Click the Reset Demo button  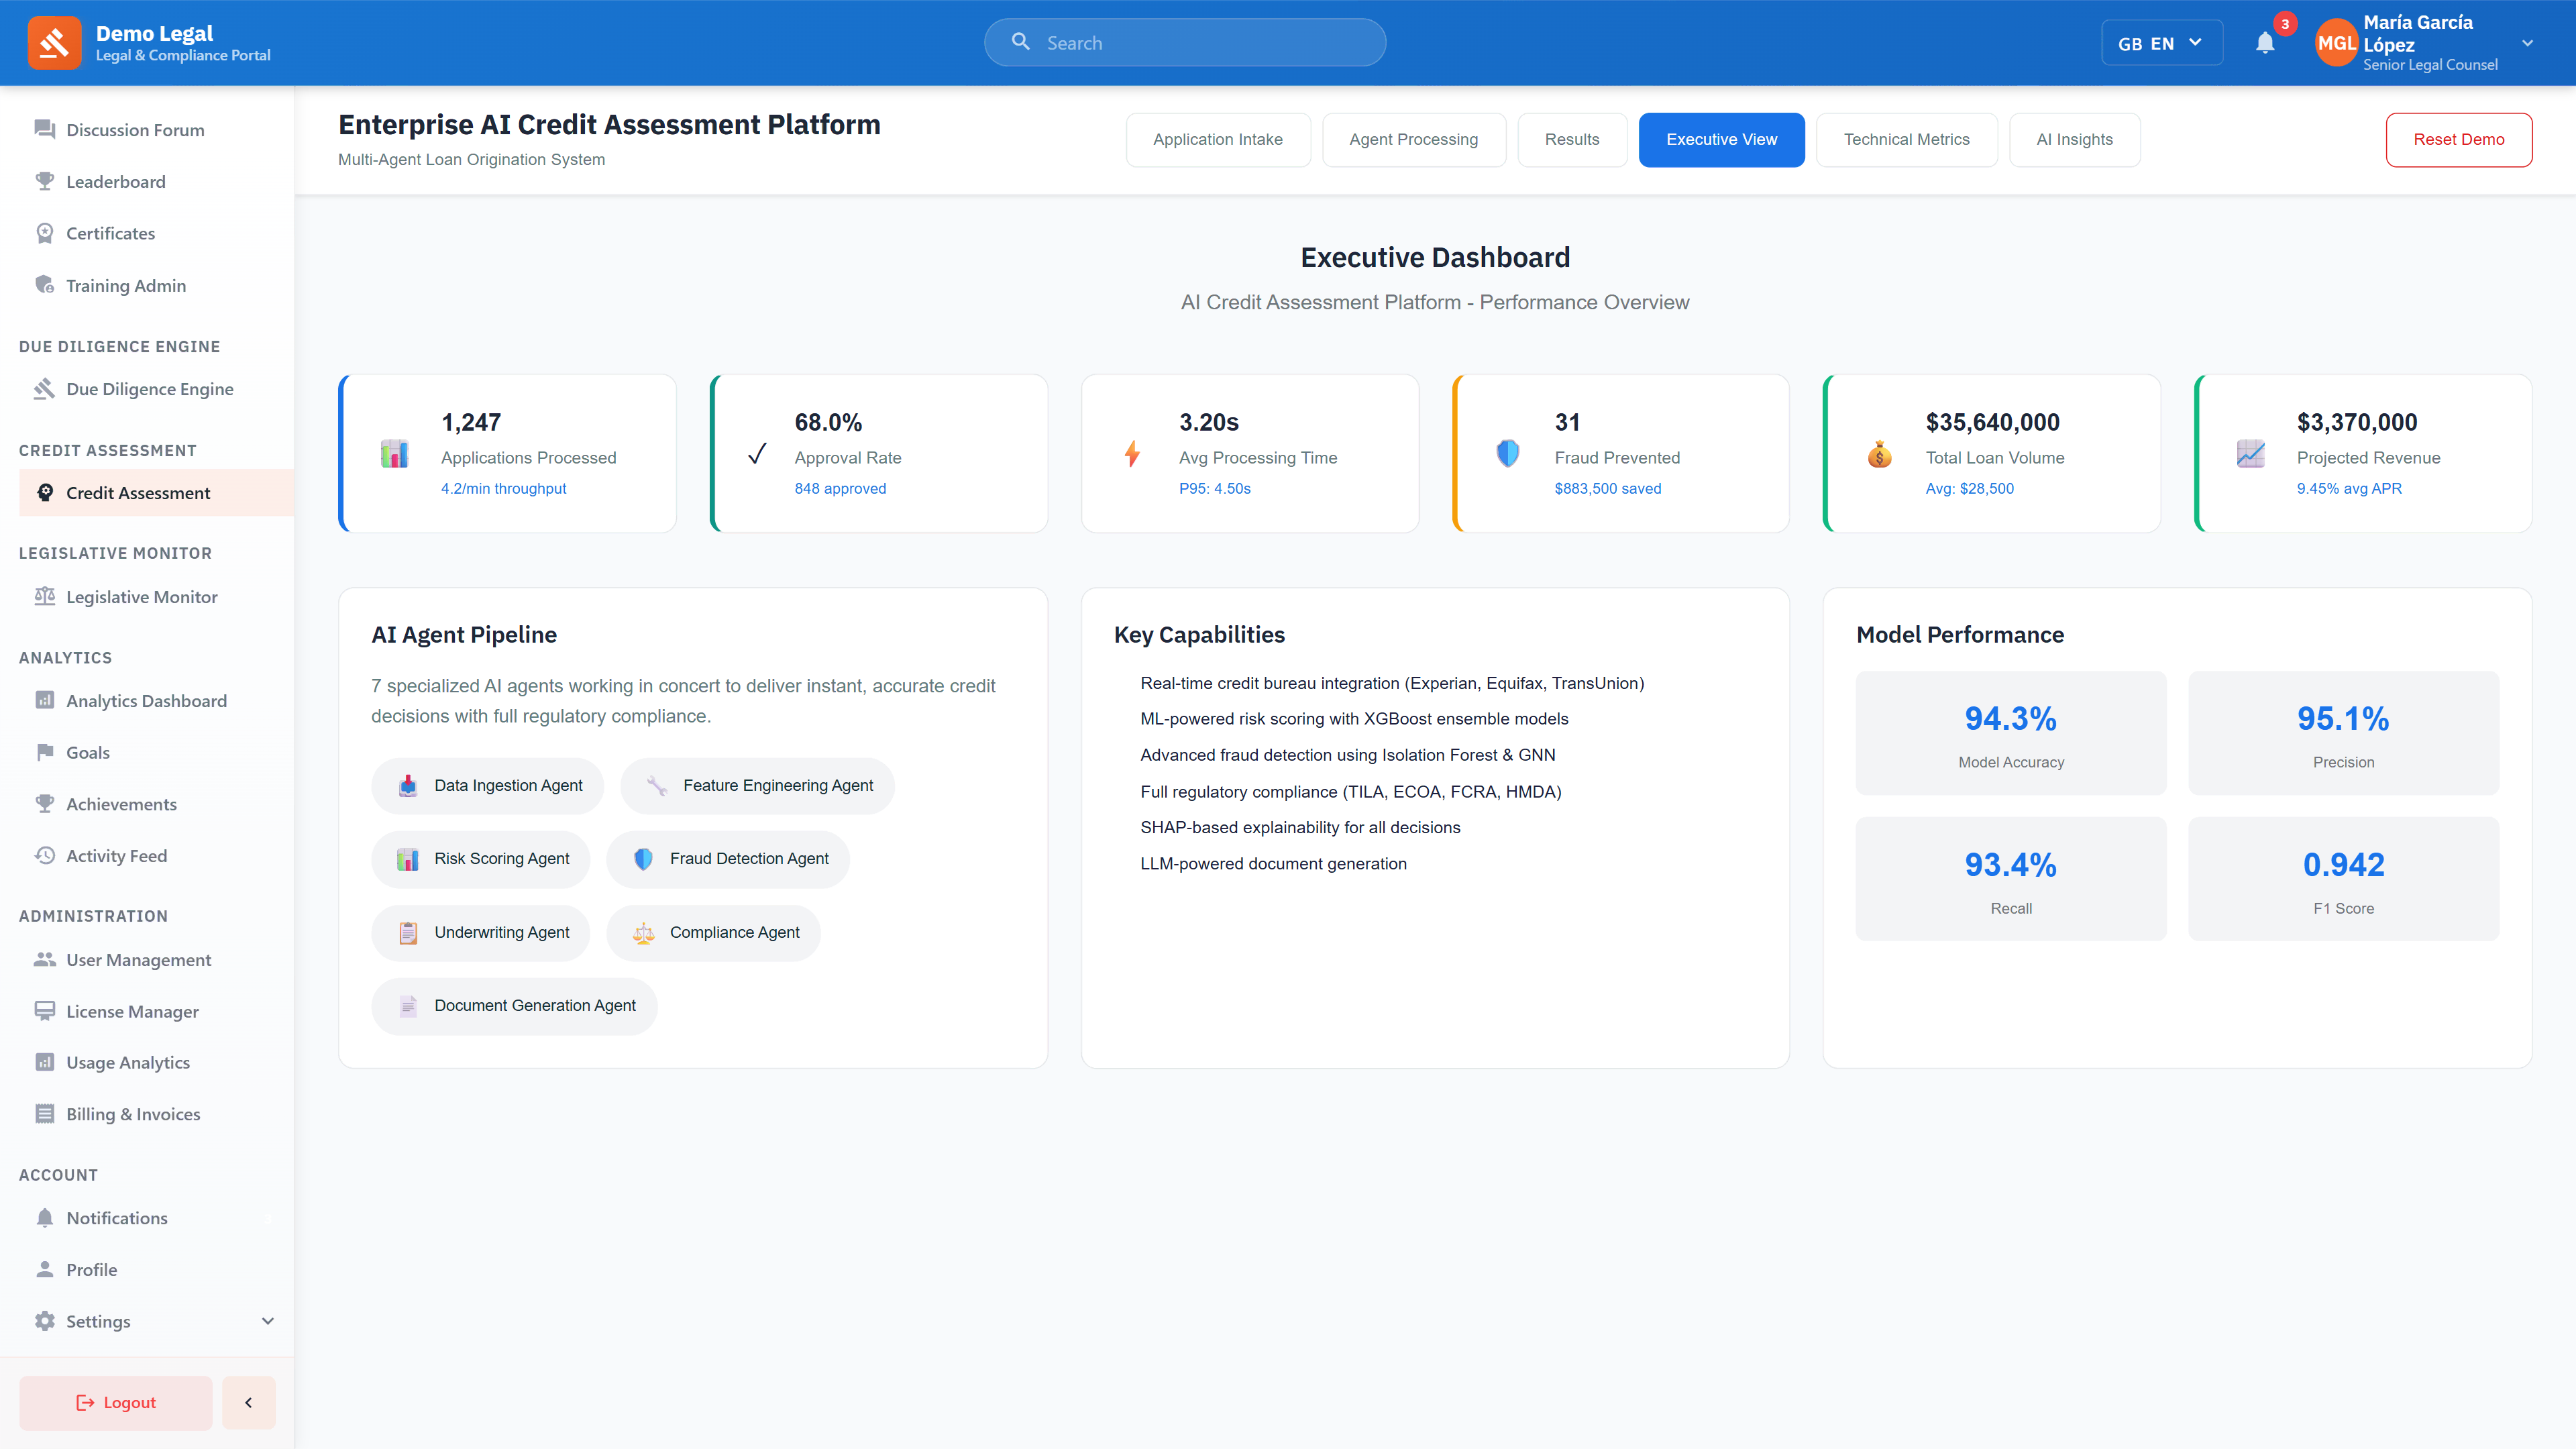pos(2459,140)
